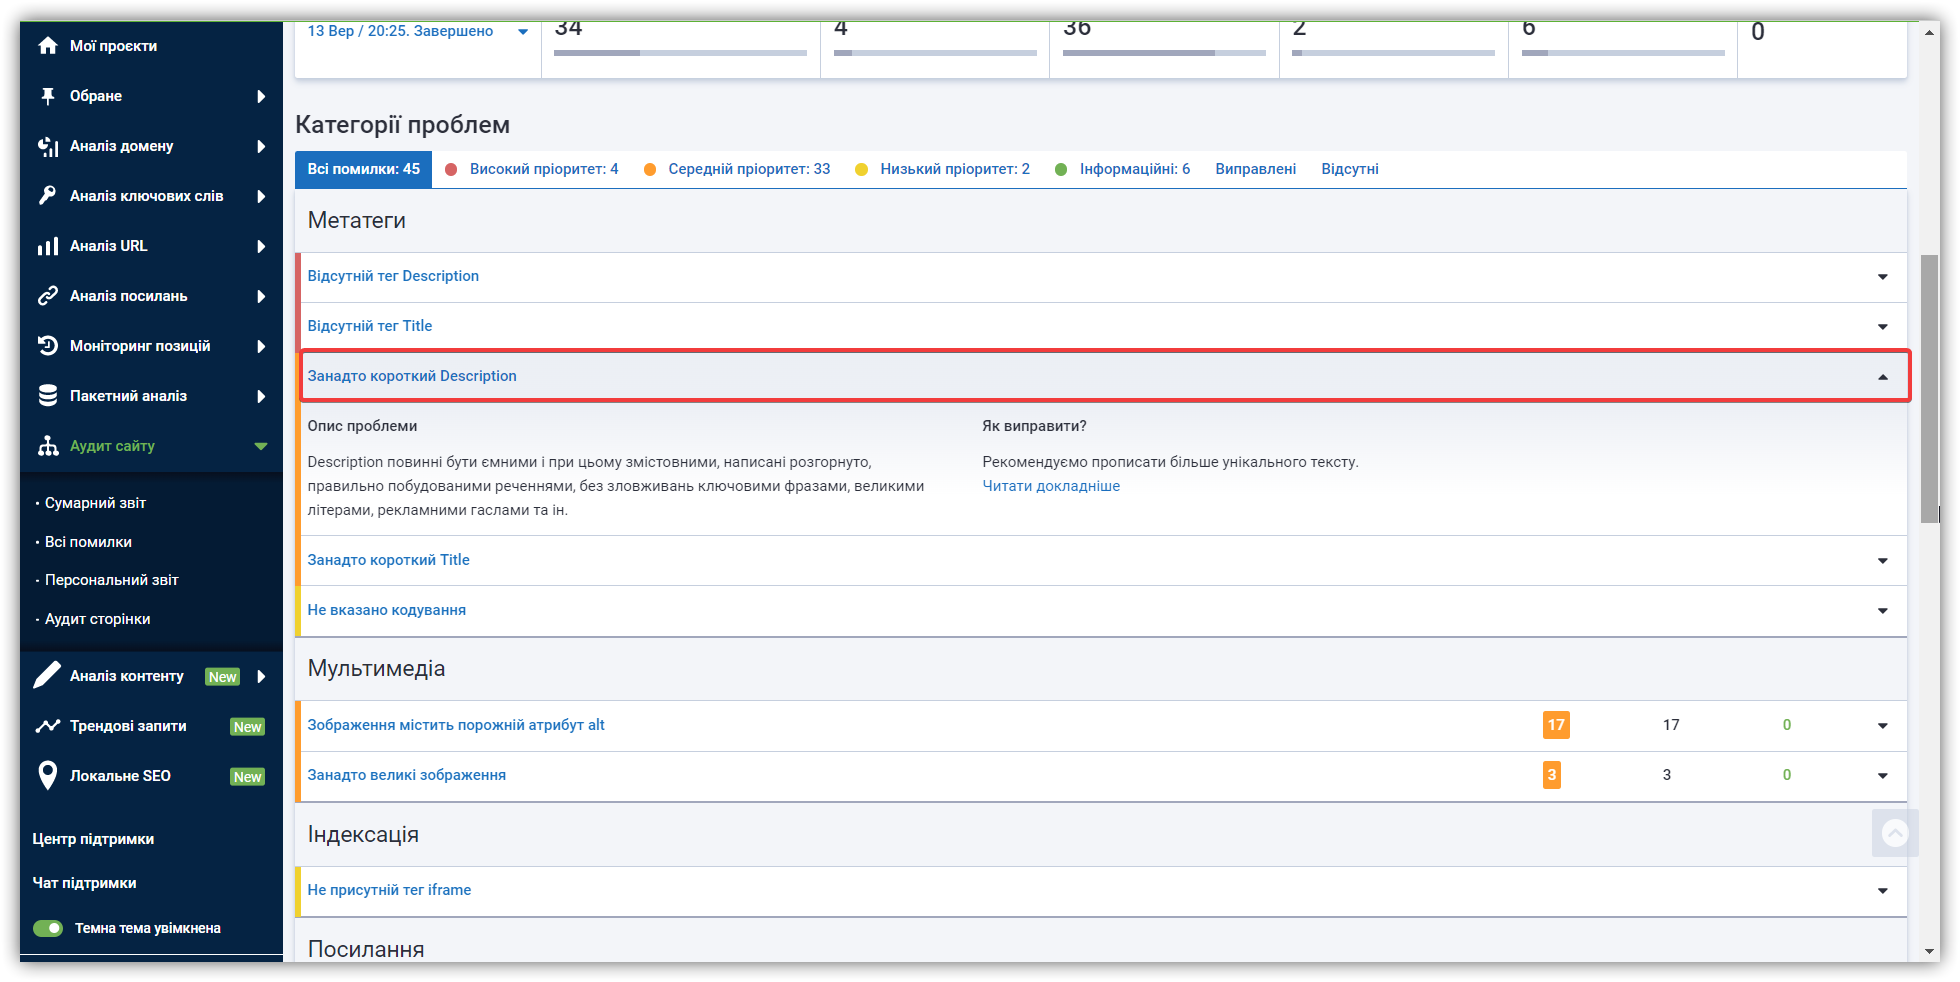Expand the Занадто короткий Title row arrow
Screen dimensions: 1960x982
pos(1883,561)
